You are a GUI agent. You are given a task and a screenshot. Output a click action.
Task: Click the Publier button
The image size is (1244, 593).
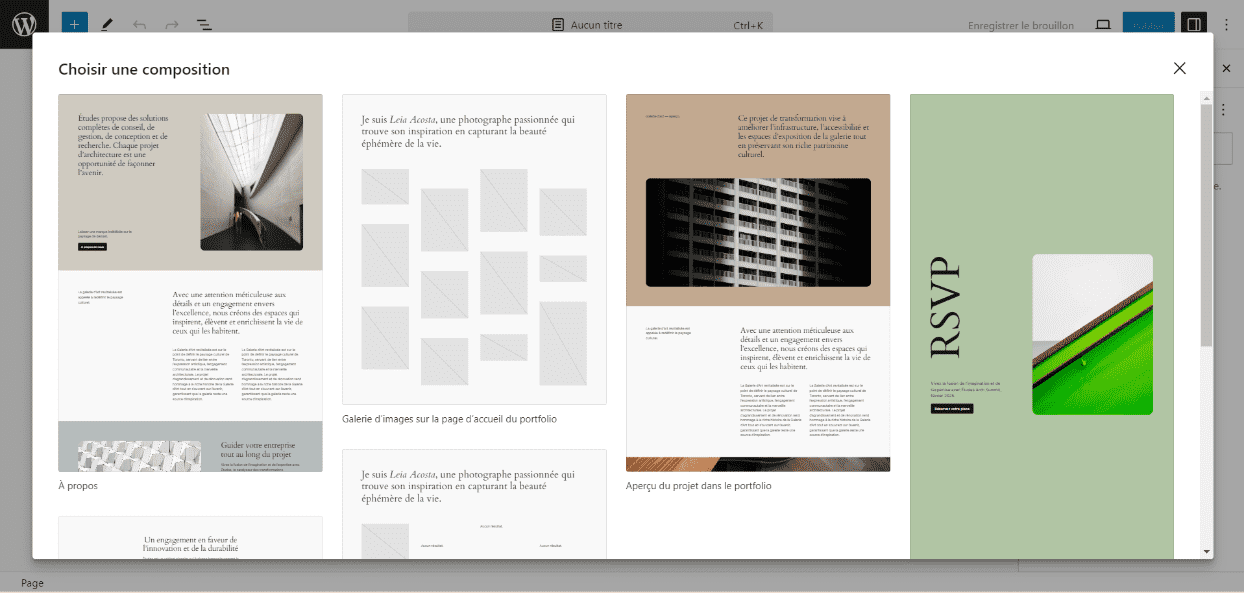coord(1148,25)
